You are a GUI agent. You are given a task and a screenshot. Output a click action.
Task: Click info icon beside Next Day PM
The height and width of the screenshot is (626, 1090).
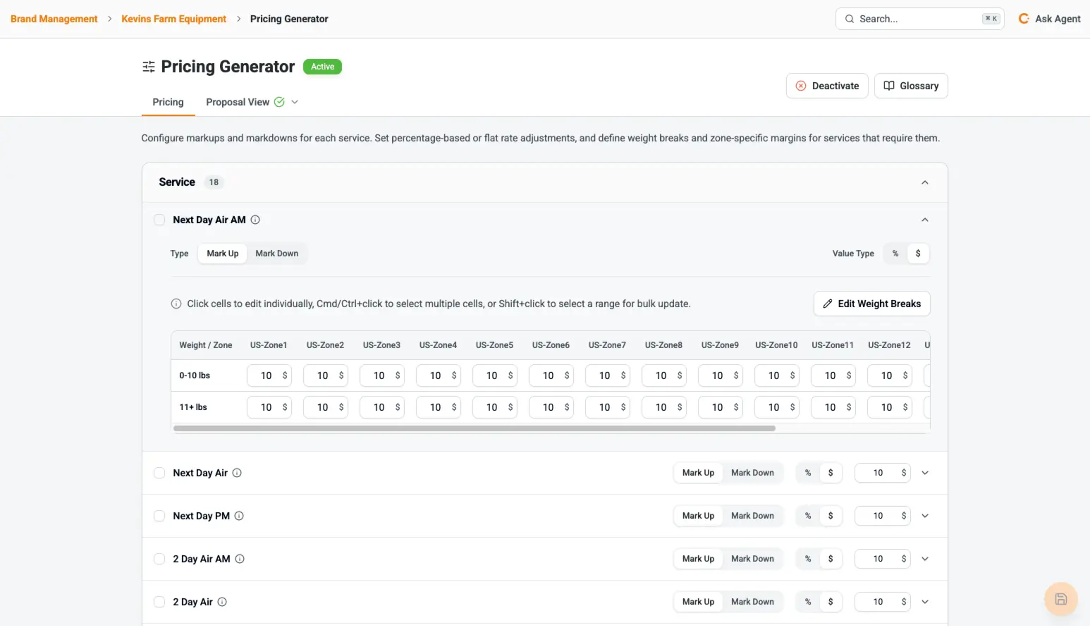coord(239,516)
